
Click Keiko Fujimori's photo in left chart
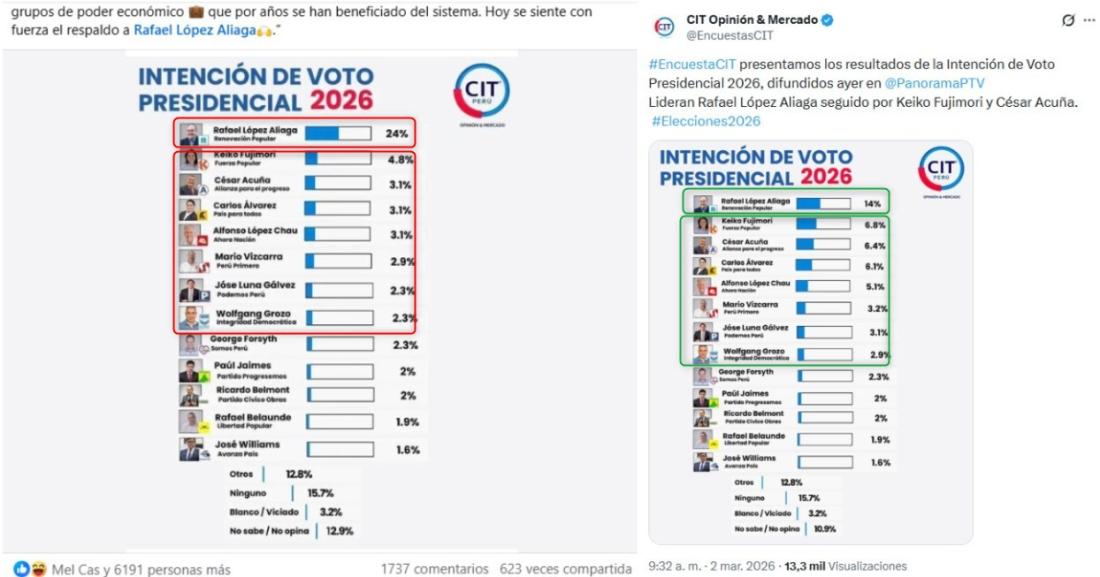coord(188,160)
